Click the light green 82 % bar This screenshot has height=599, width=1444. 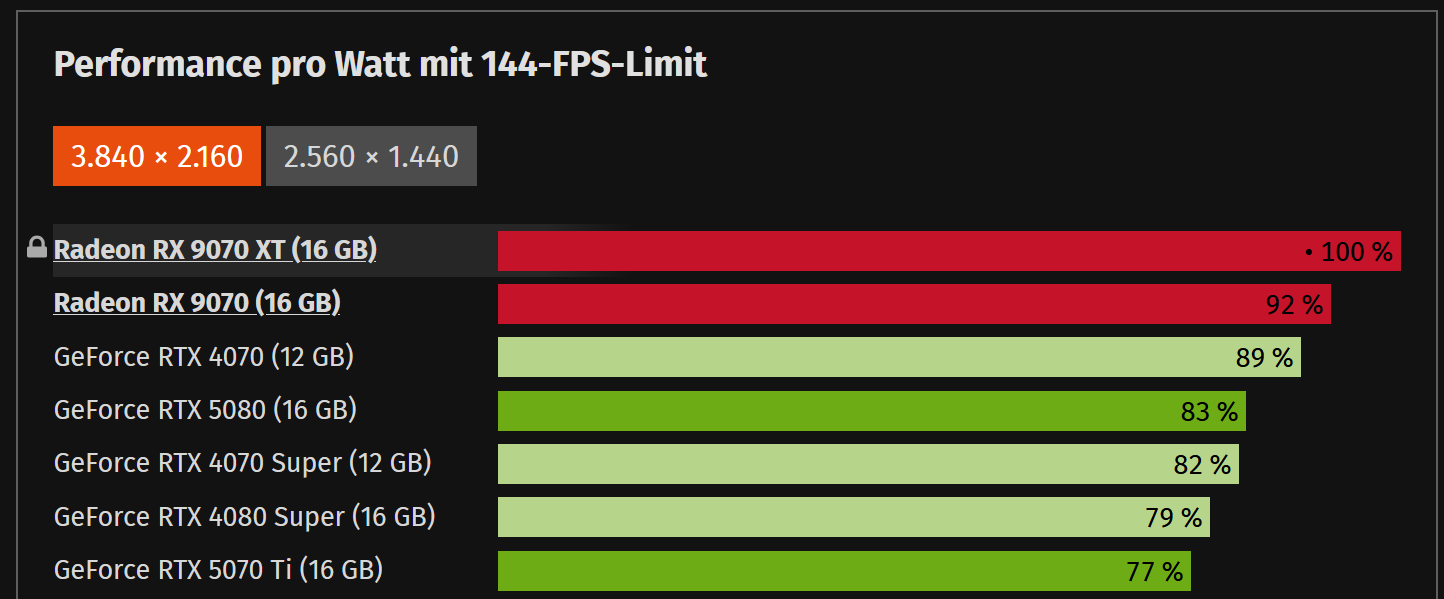point(868,464)
